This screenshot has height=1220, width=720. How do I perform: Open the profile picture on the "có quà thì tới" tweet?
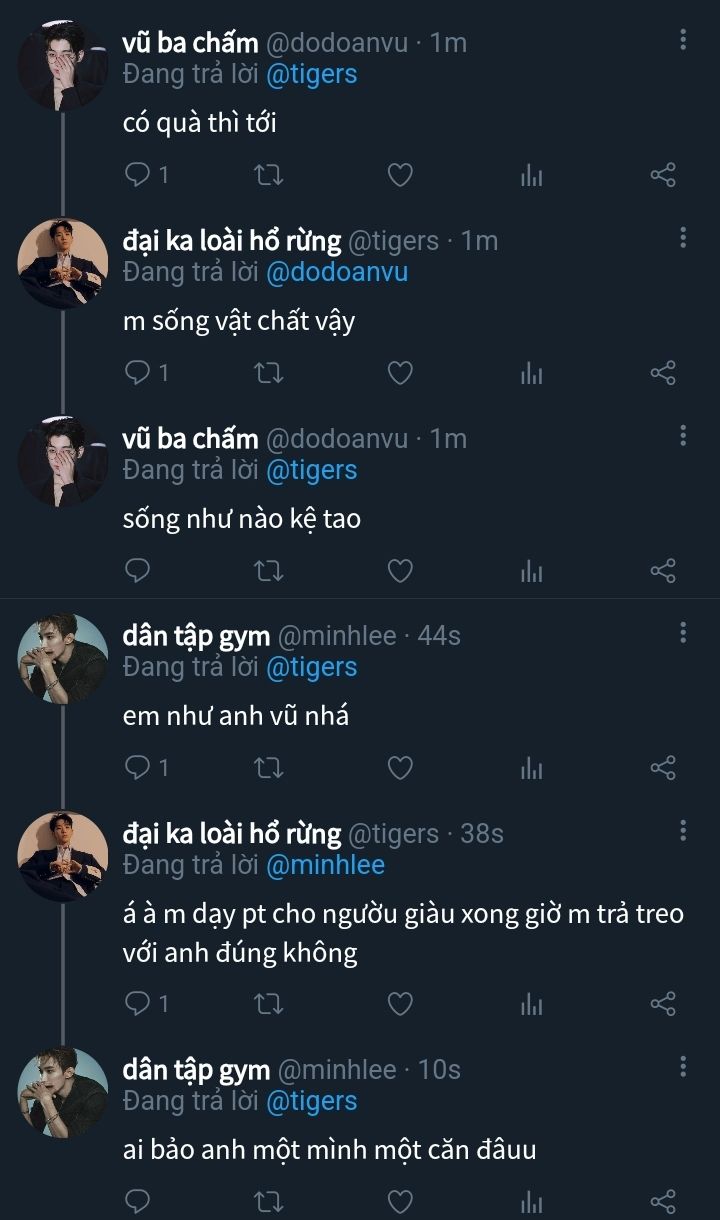(62, 67)
